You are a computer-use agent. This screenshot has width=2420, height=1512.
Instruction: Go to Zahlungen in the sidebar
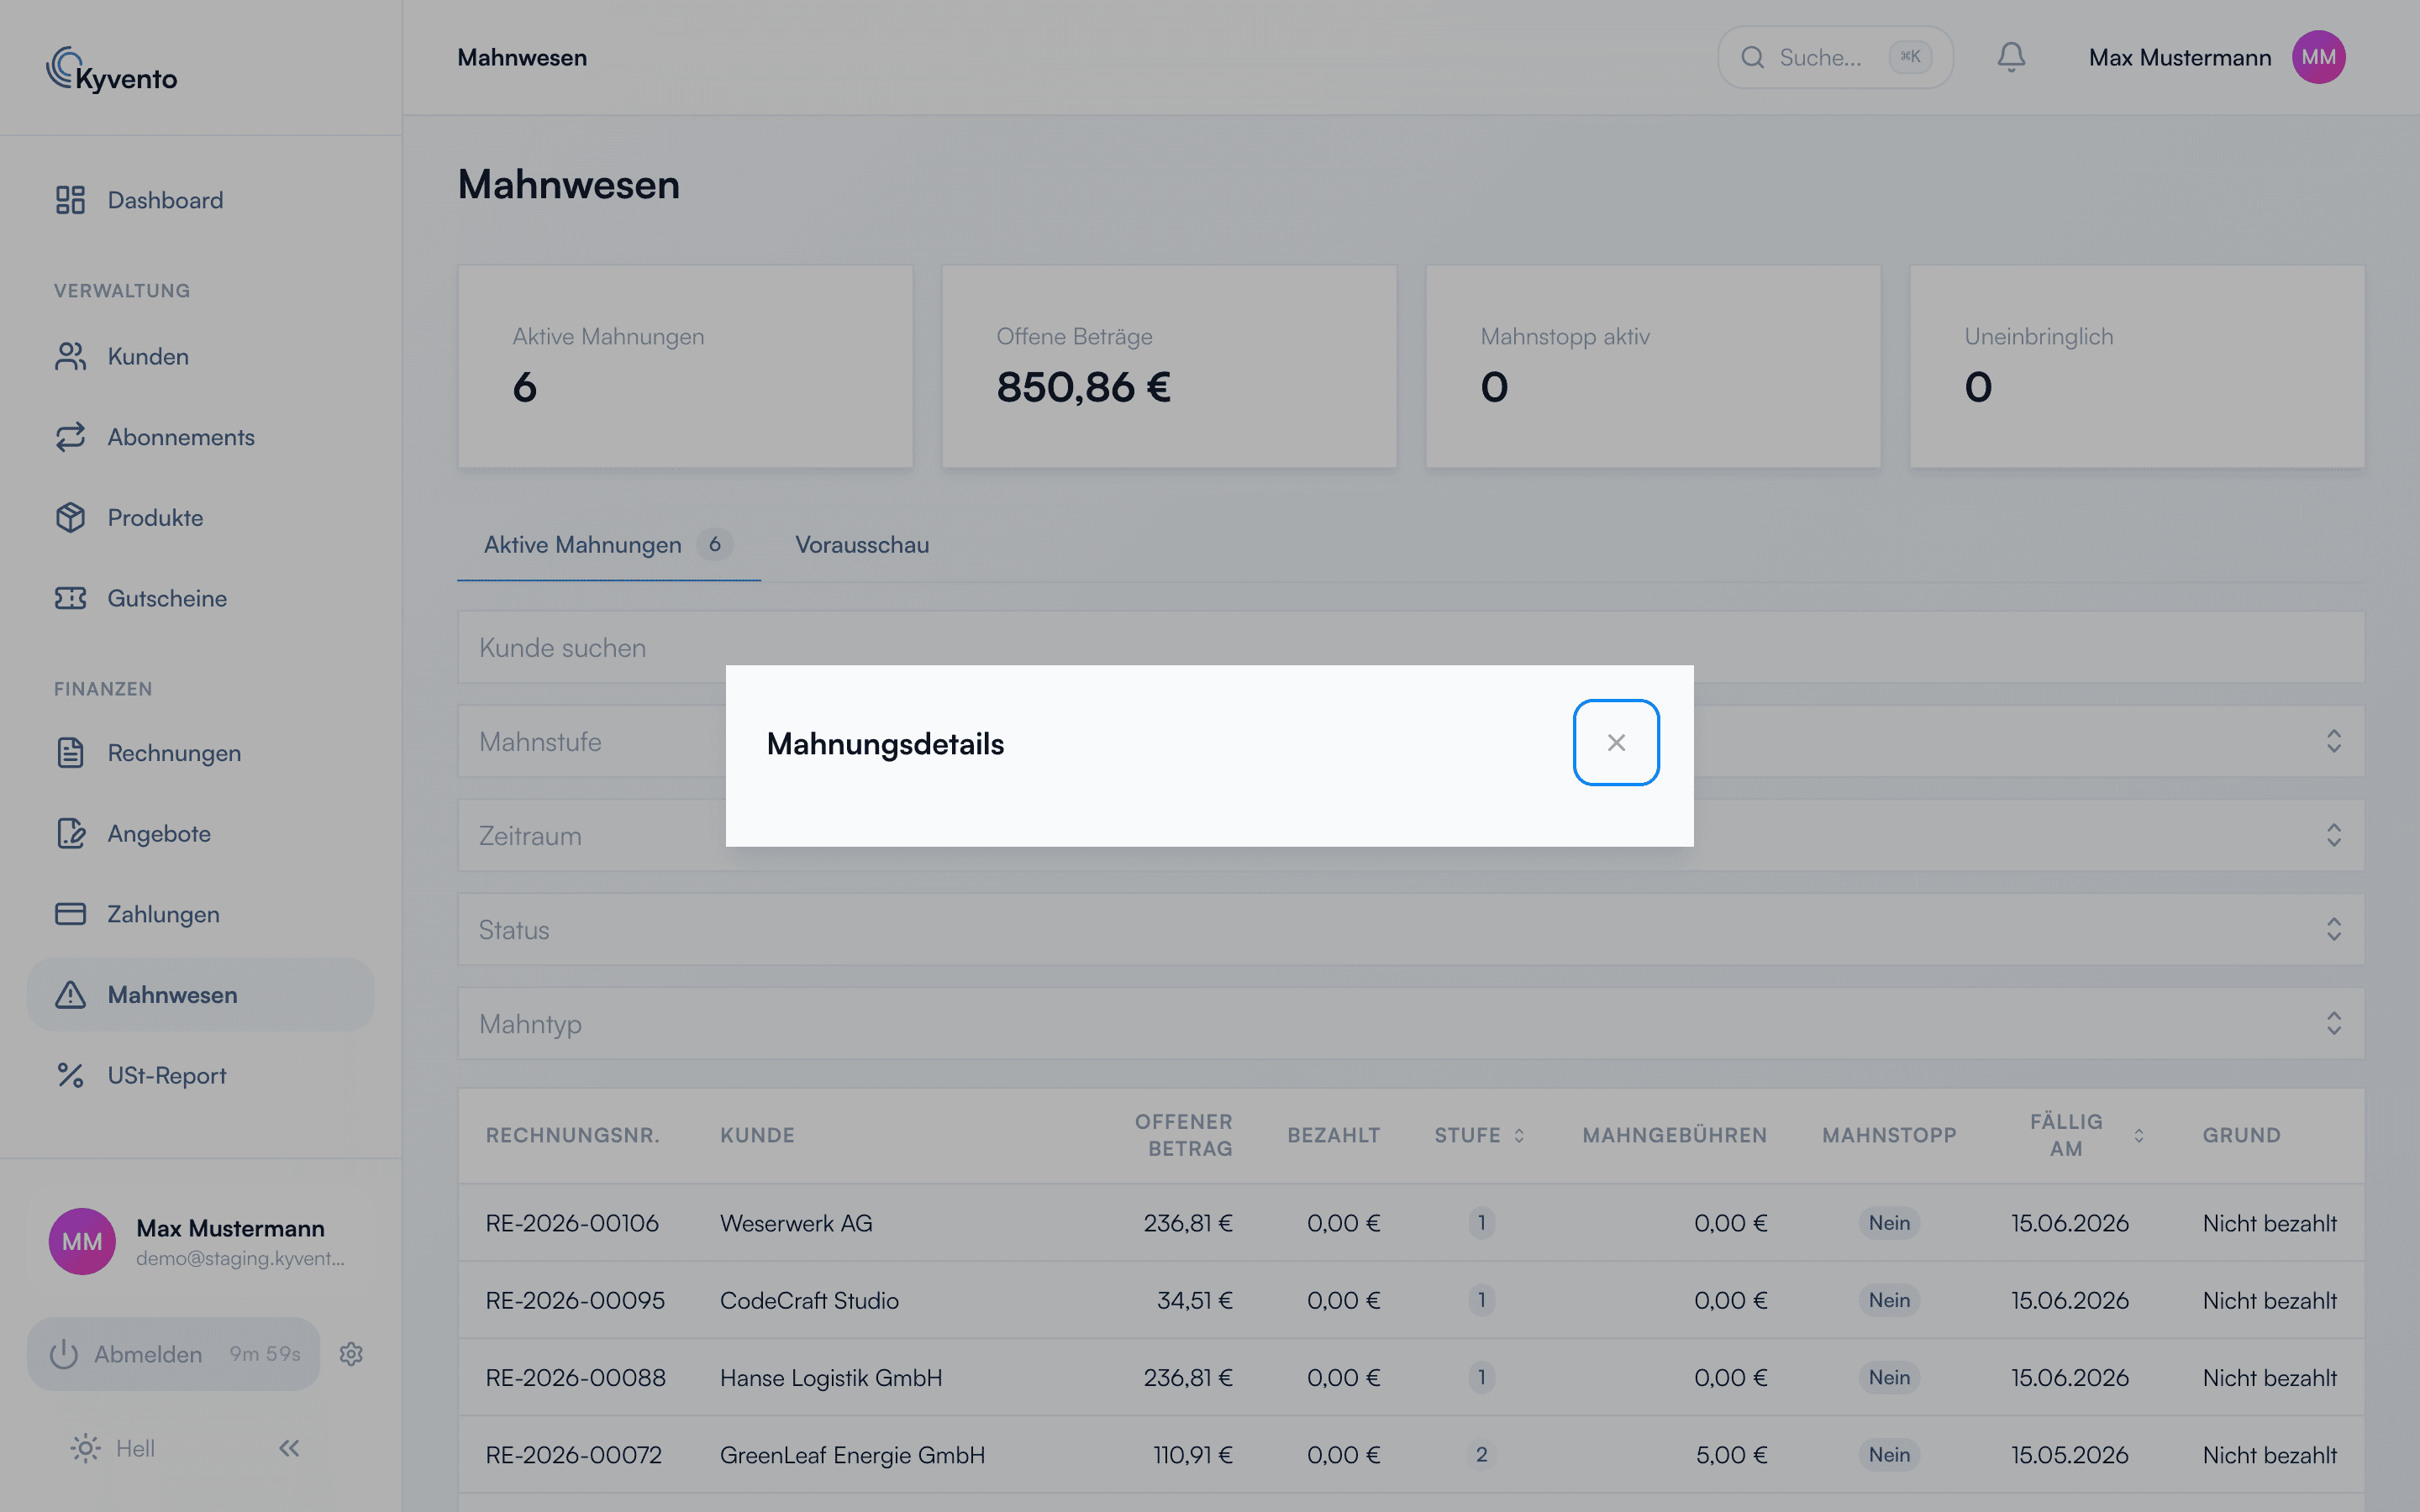(200, 914)
